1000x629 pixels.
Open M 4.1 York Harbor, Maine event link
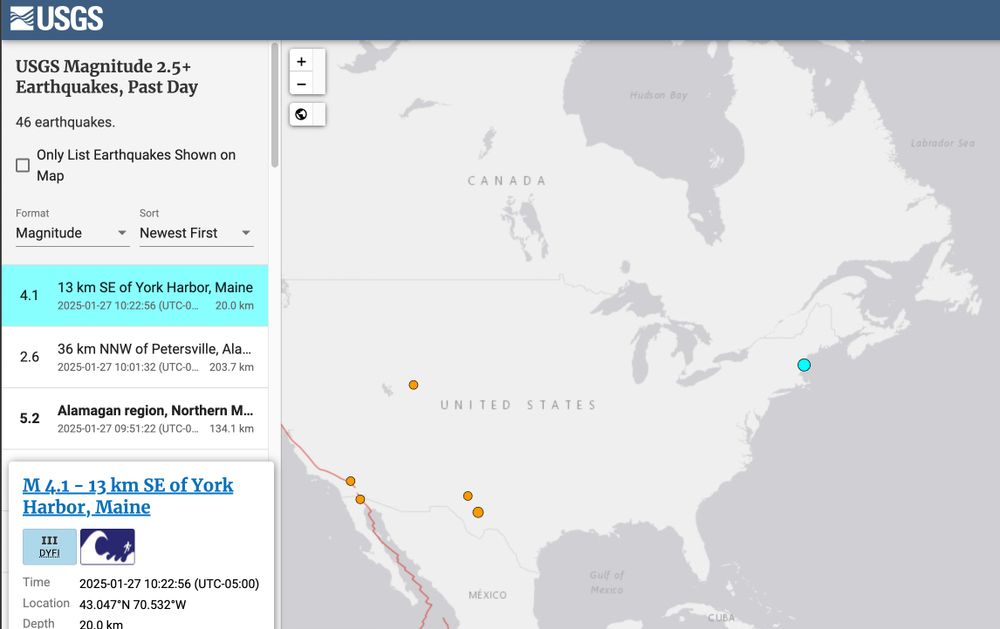point(128,496)
